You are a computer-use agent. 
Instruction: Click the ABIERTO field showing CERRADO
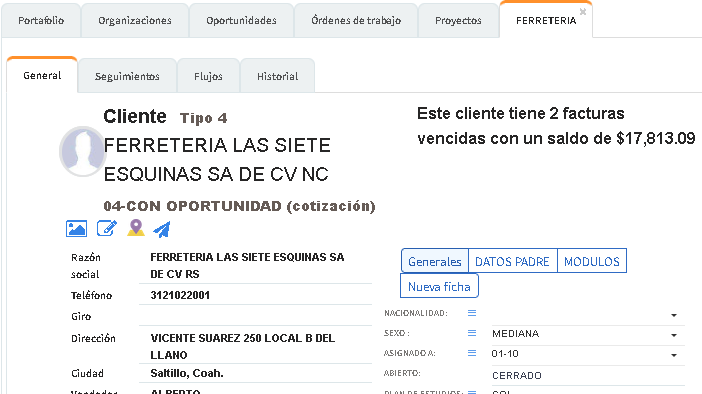588,375
